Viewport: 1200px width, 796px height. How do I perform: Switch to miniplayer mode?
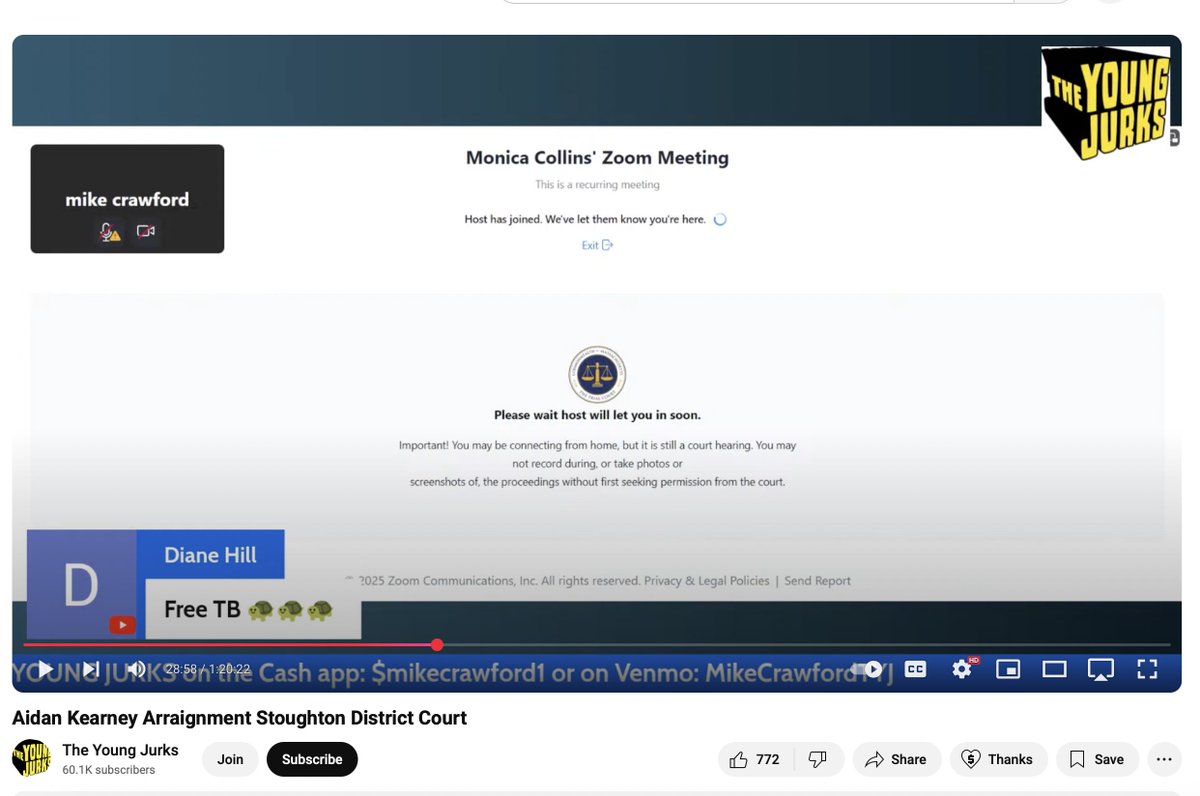(1008, 670)
